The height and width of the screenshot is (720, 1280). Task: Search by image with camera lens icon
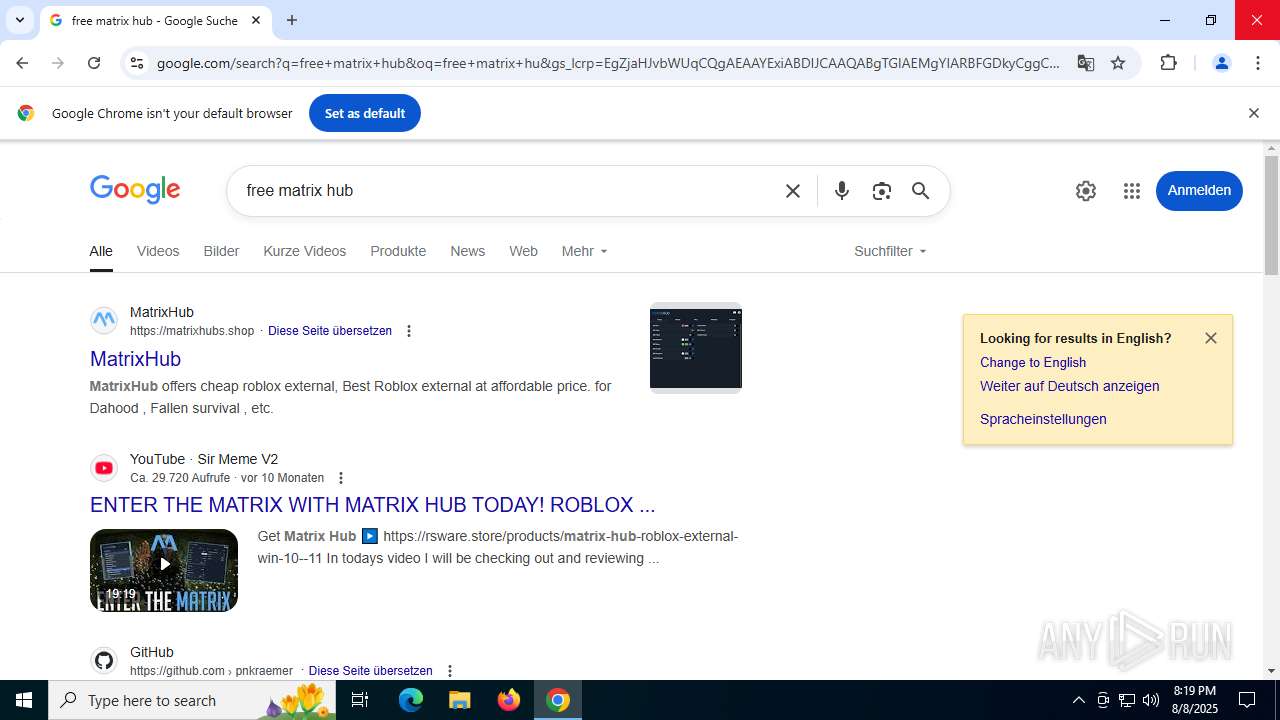point(881,191)
